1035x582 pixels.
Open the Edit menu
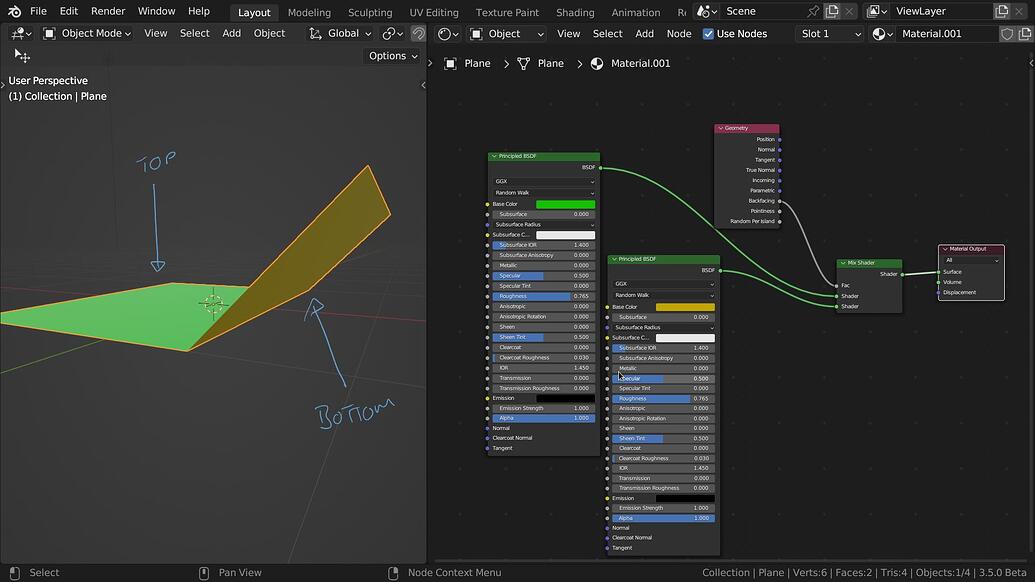pos(69,11)
